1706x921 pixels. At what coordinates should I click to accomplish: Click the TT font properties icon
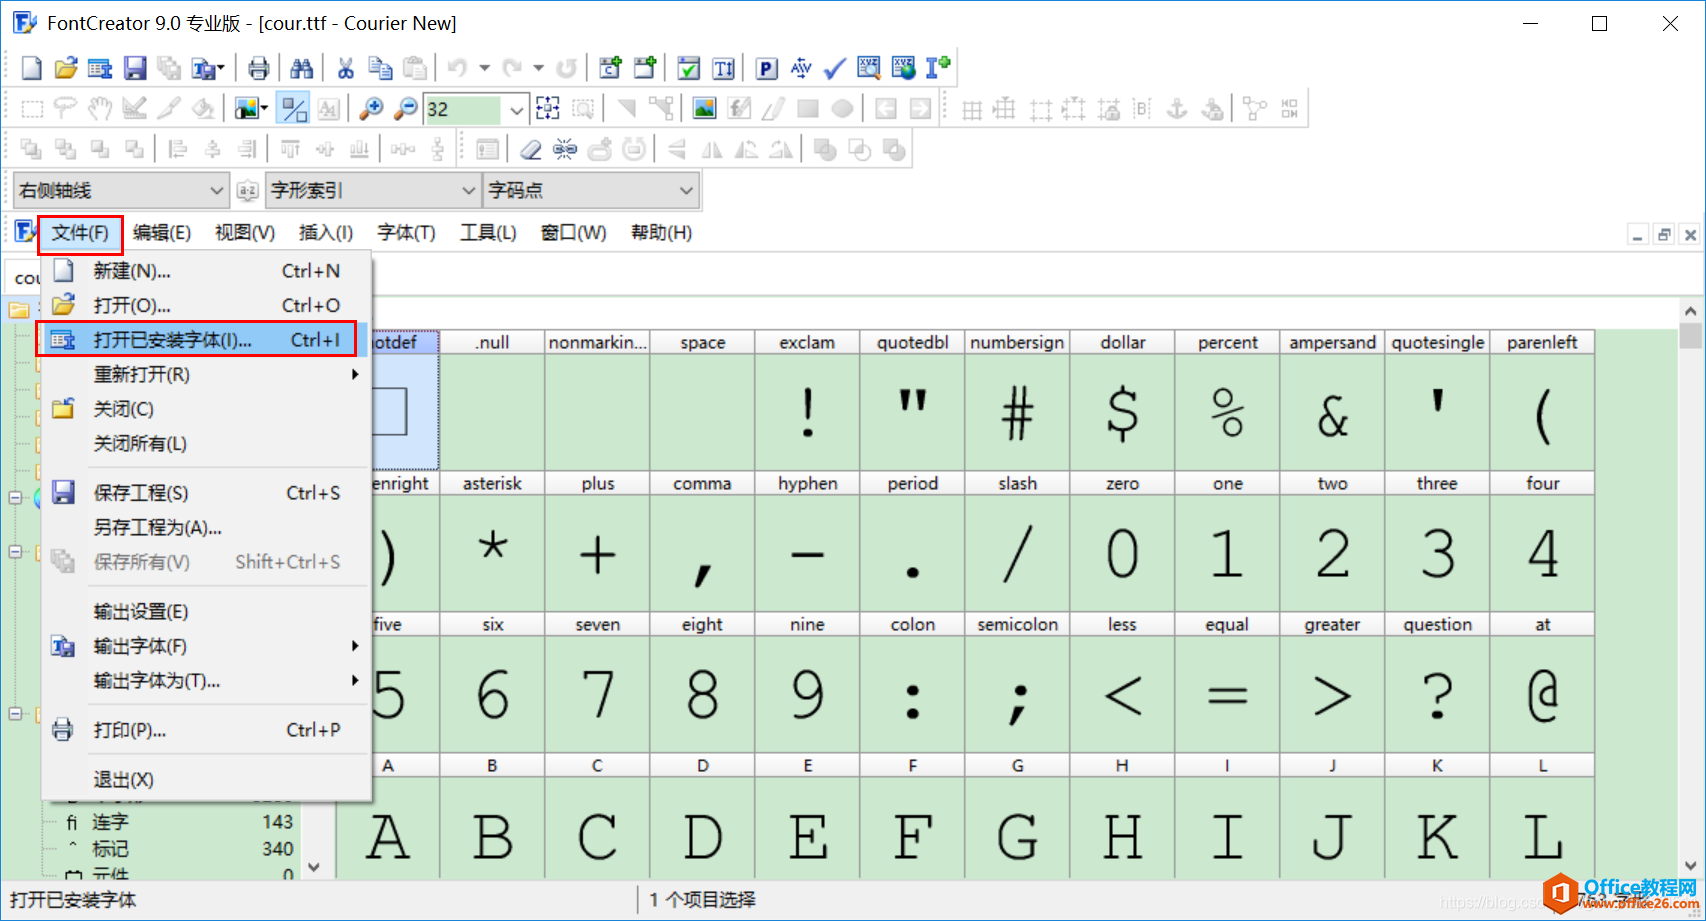coord(723,68)
